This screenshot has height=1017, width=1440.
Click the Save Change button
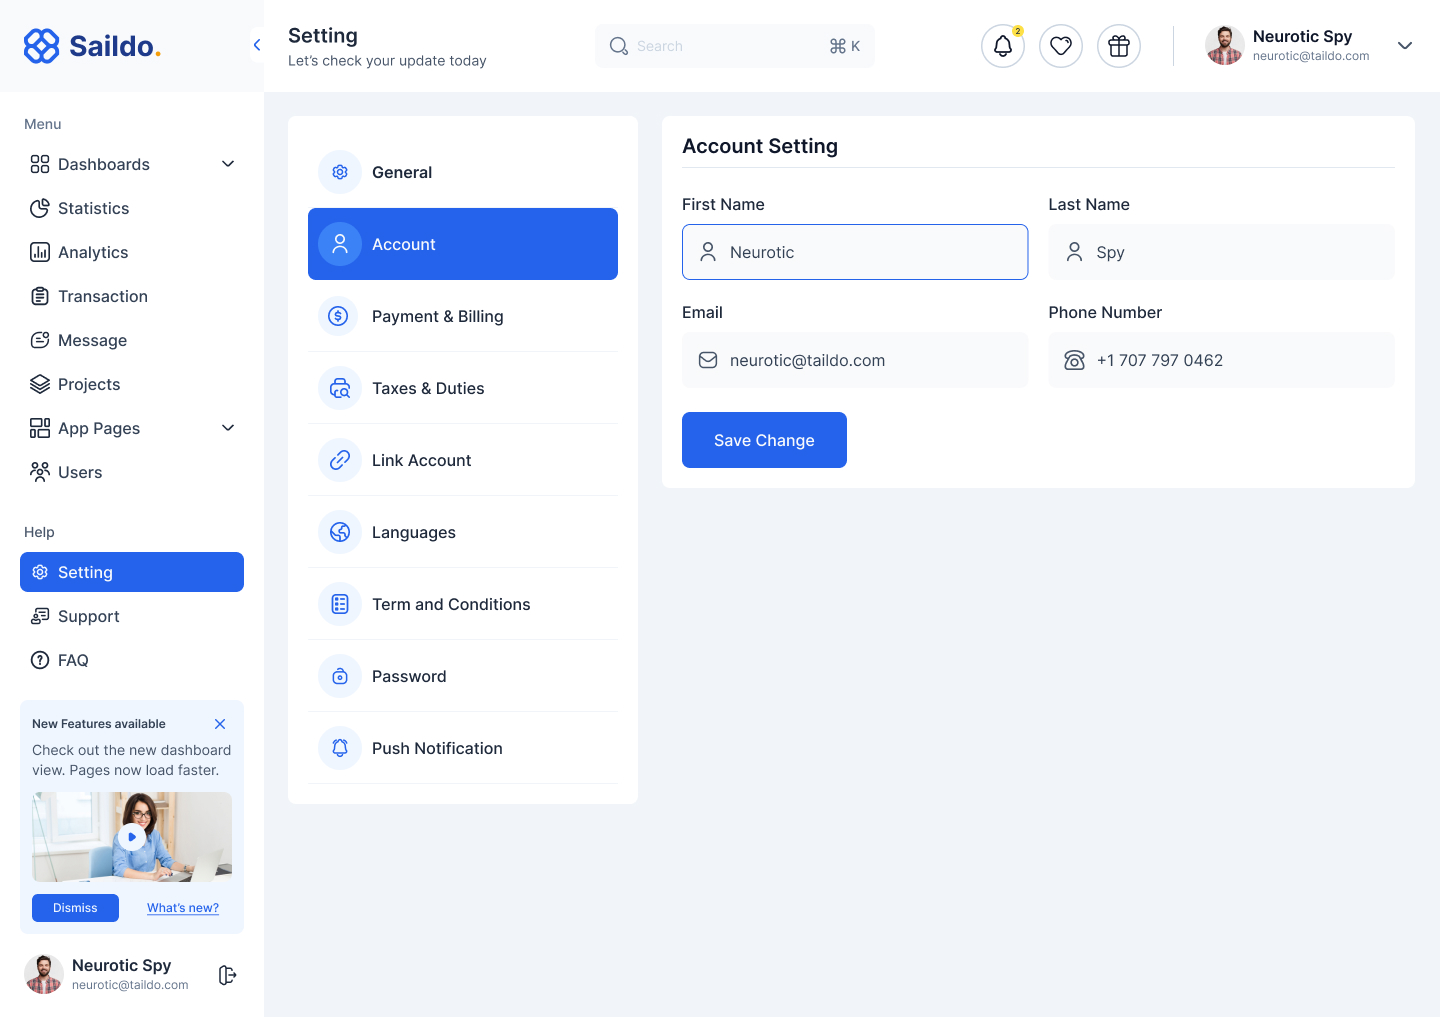[764, 440]
